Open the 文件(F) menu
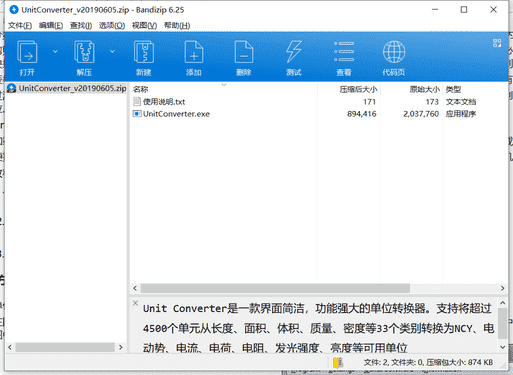The image size is (513, 375). (x=20, y=26)
